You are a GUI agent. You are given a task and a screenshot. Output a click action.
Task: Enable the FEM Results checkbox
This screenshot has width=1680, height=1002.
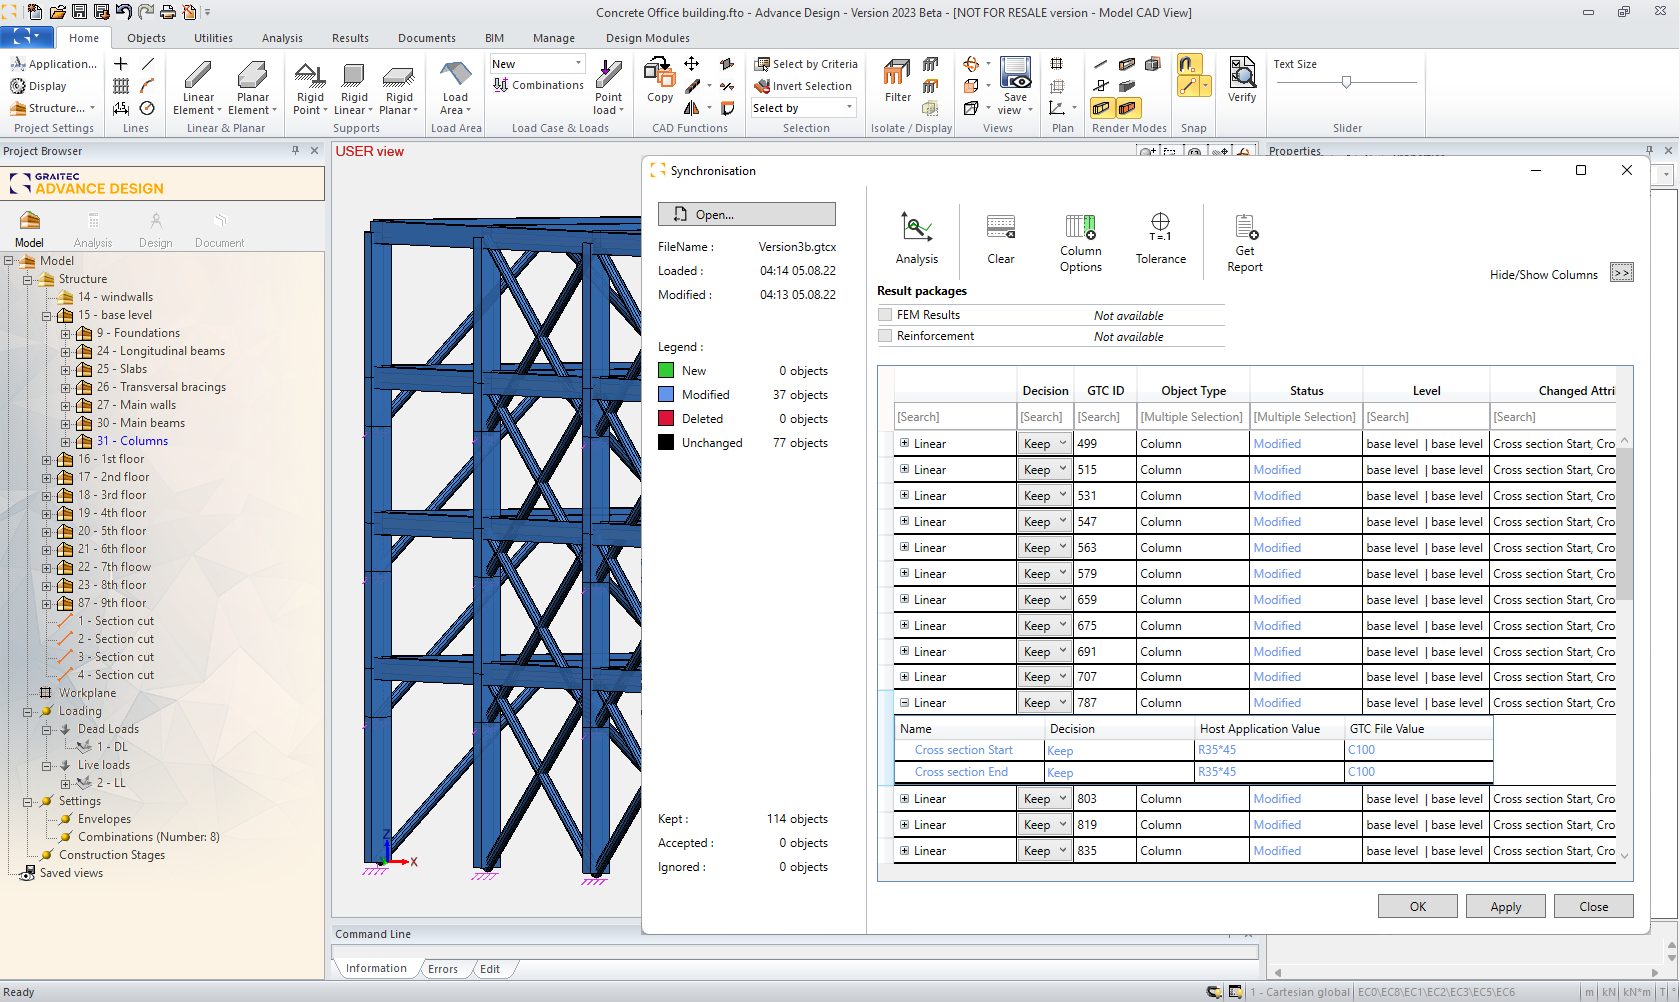coord(885,315)
